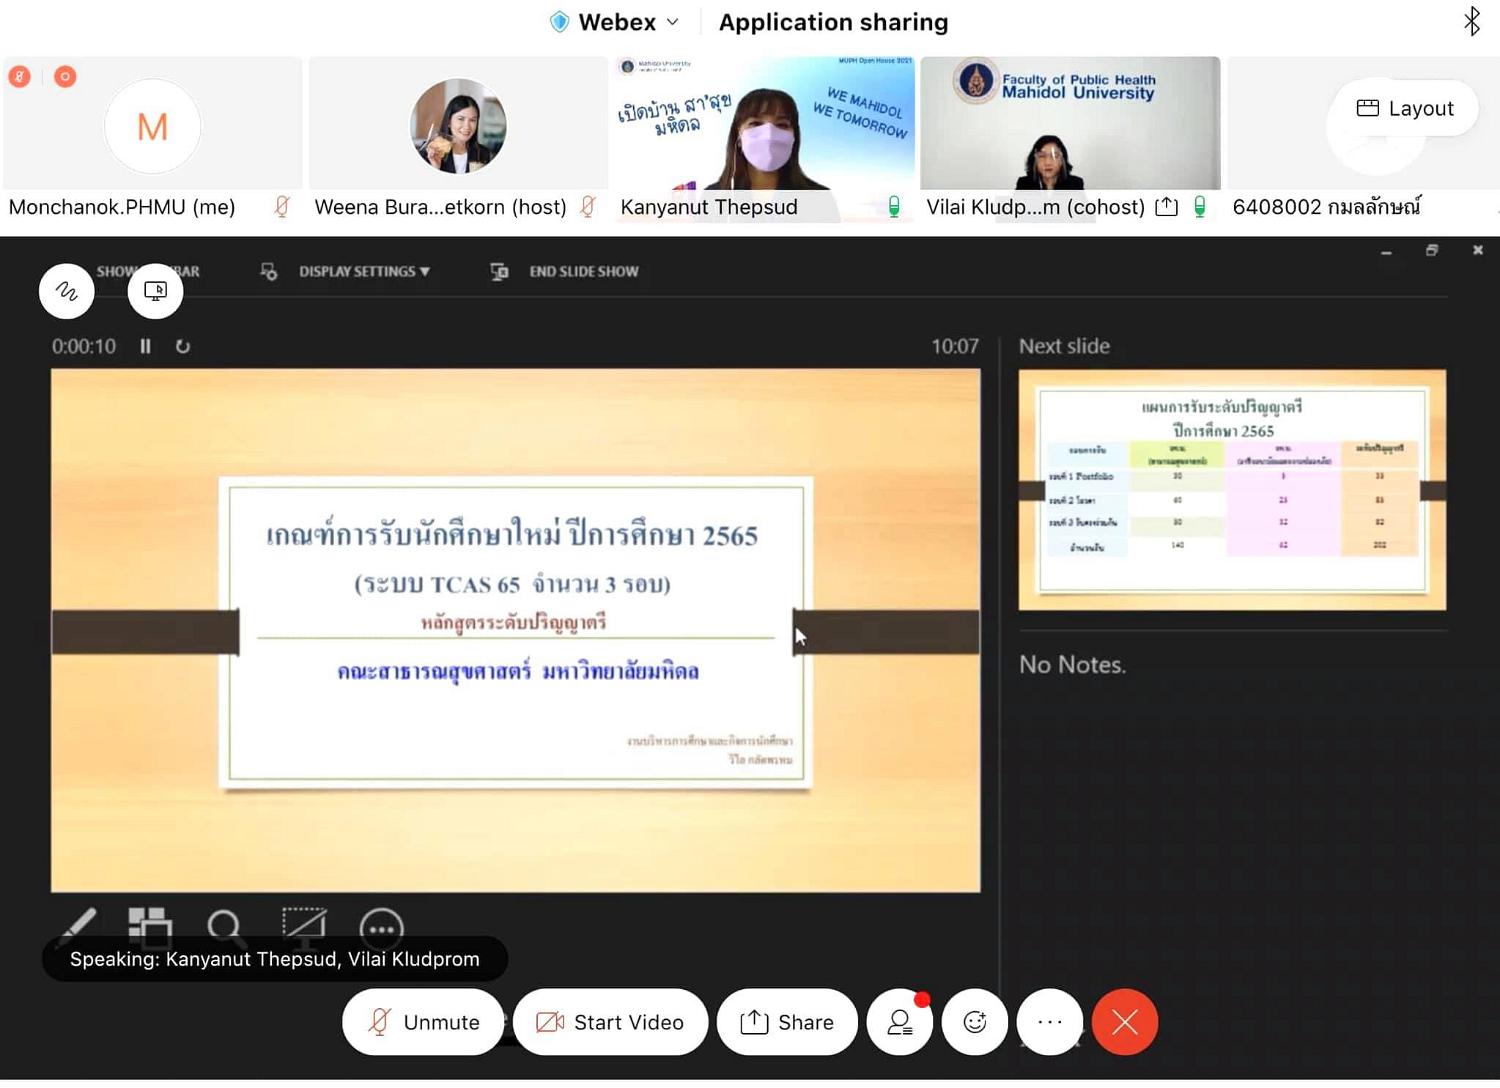Select Vilai Kludprom's cohost video tile
Viewport: 1500px width, 1088px height.
(1070, 138)
